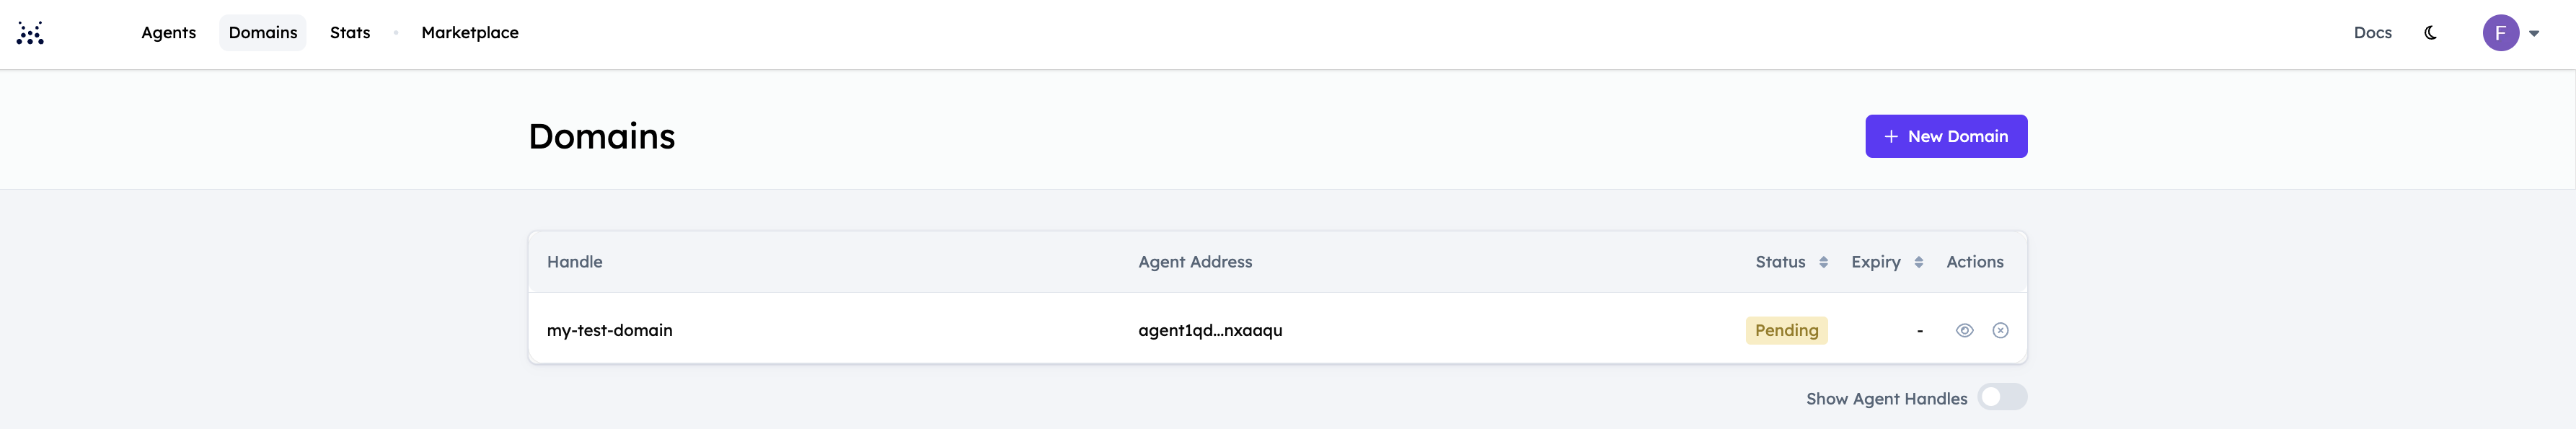Click the agent1qd...nxaaqu address value
Image resolution: width=2576 pixels, height=429 pixels.
(x=1210, y=330)
